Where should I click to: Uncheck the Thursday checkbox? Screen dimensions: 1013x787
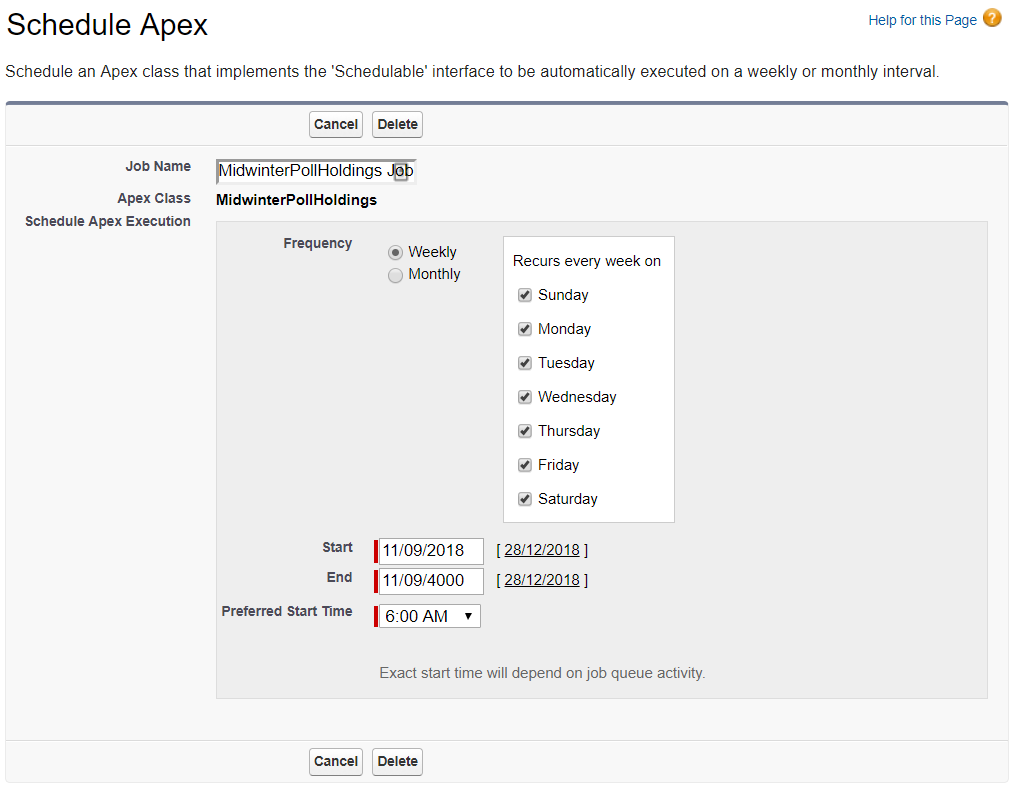525,431
